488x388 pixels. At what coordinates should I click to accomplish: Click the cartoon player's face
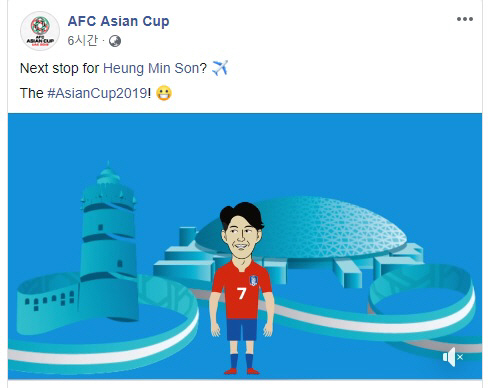[241, 237]
